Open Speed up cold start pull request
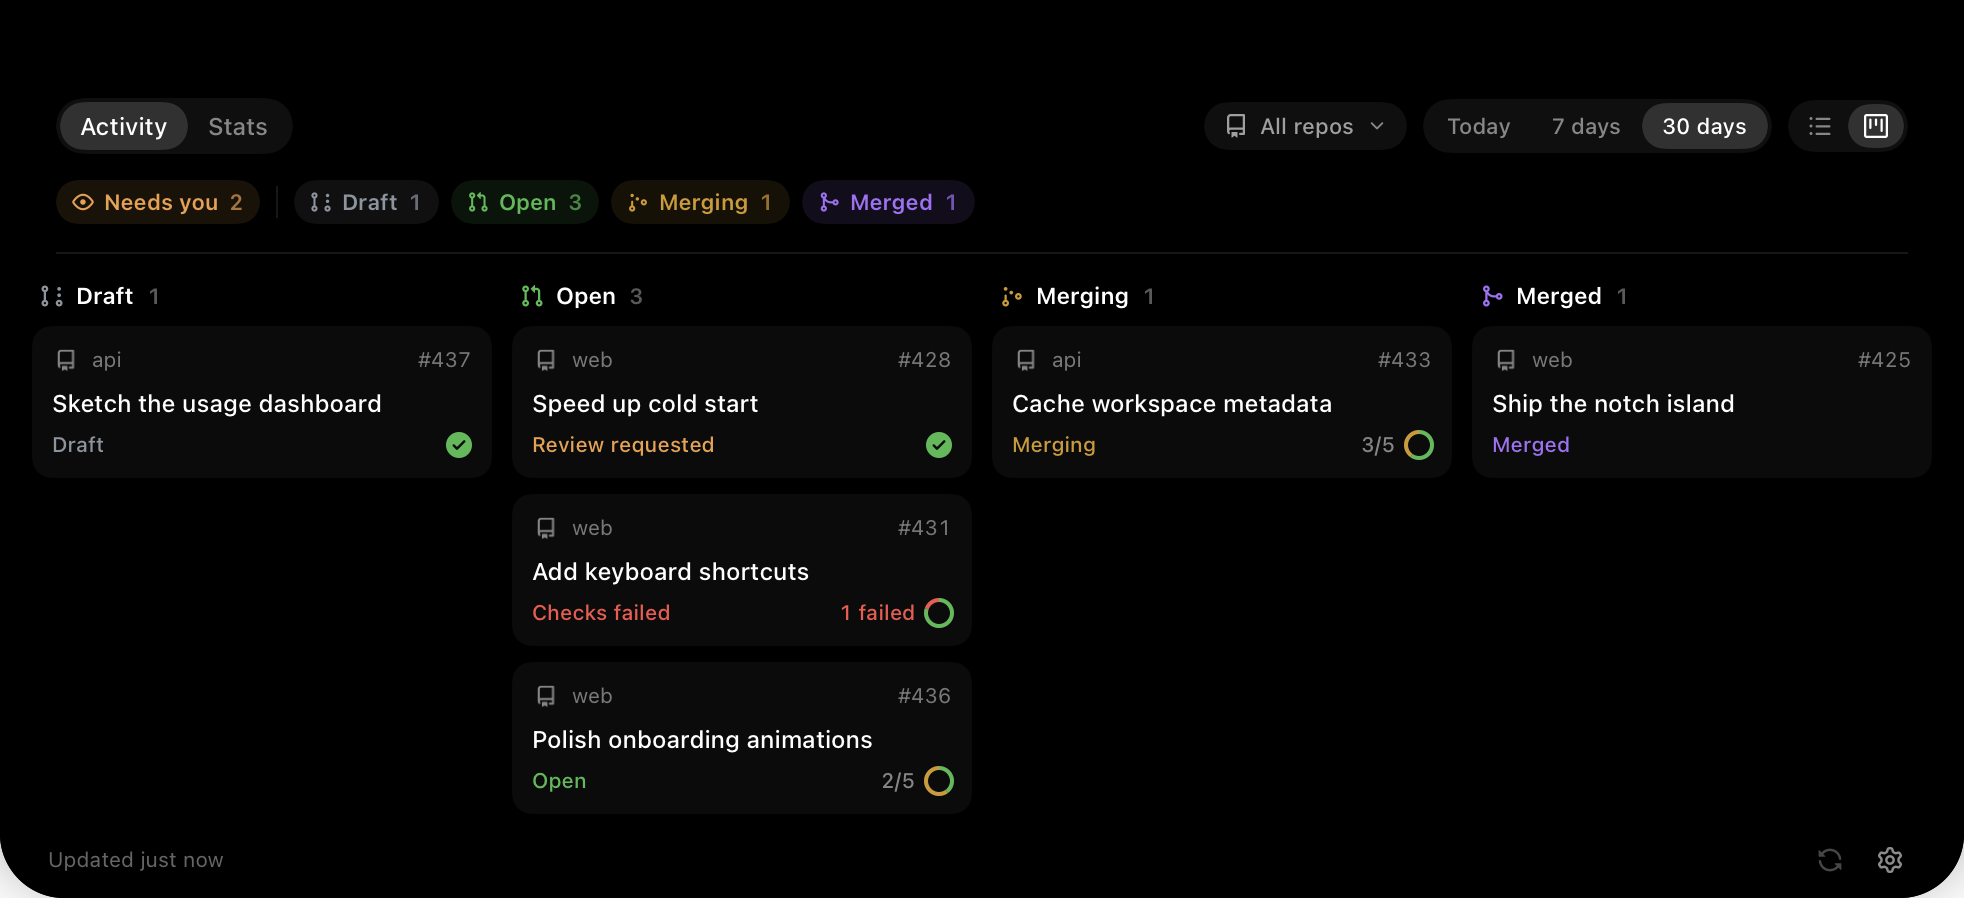The image size is (1964, 898). [742, 402]
